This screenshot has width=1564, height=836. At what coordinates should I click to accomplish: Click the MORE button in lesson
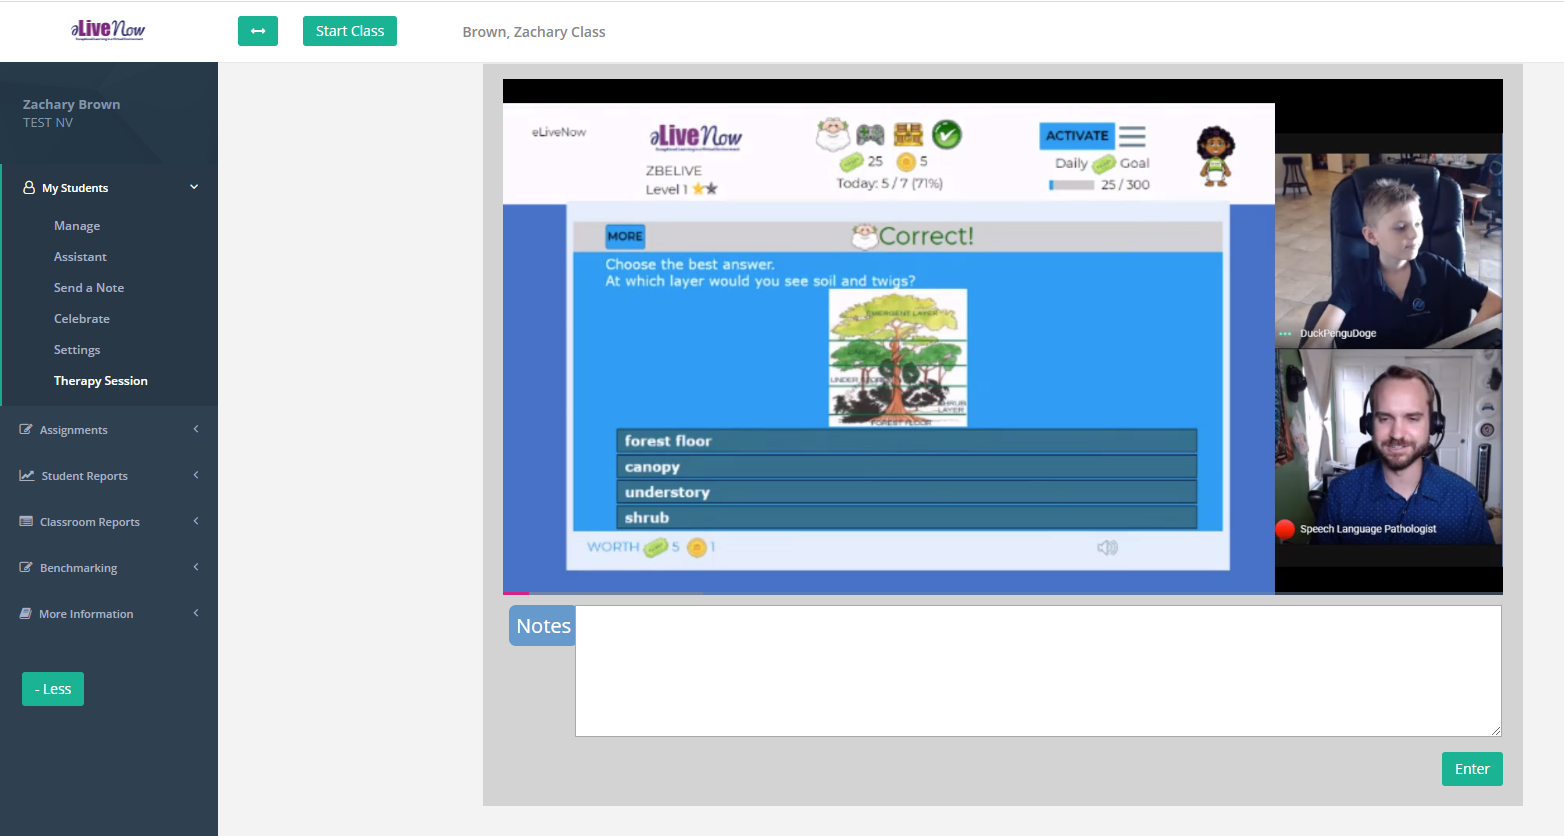(625, 236)
